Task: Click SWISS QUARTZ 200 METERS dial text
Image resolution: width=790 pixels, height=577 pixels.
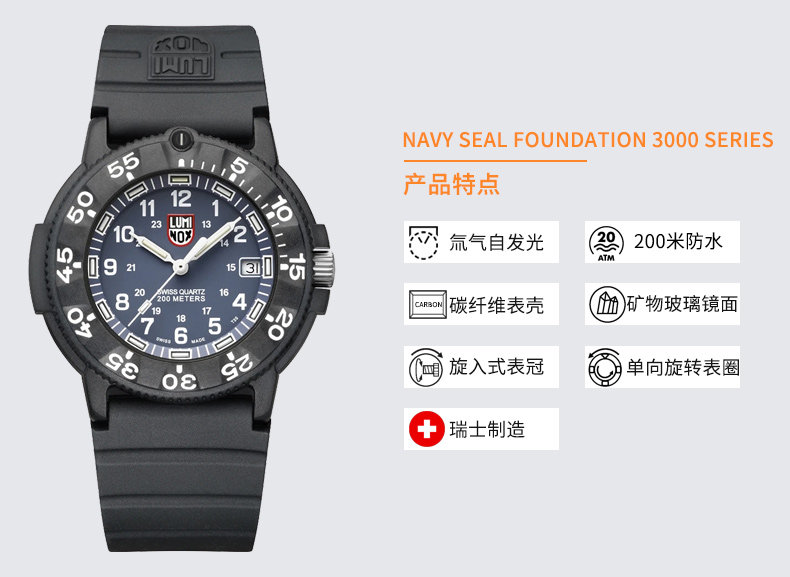Action: [x=181, y=295]
